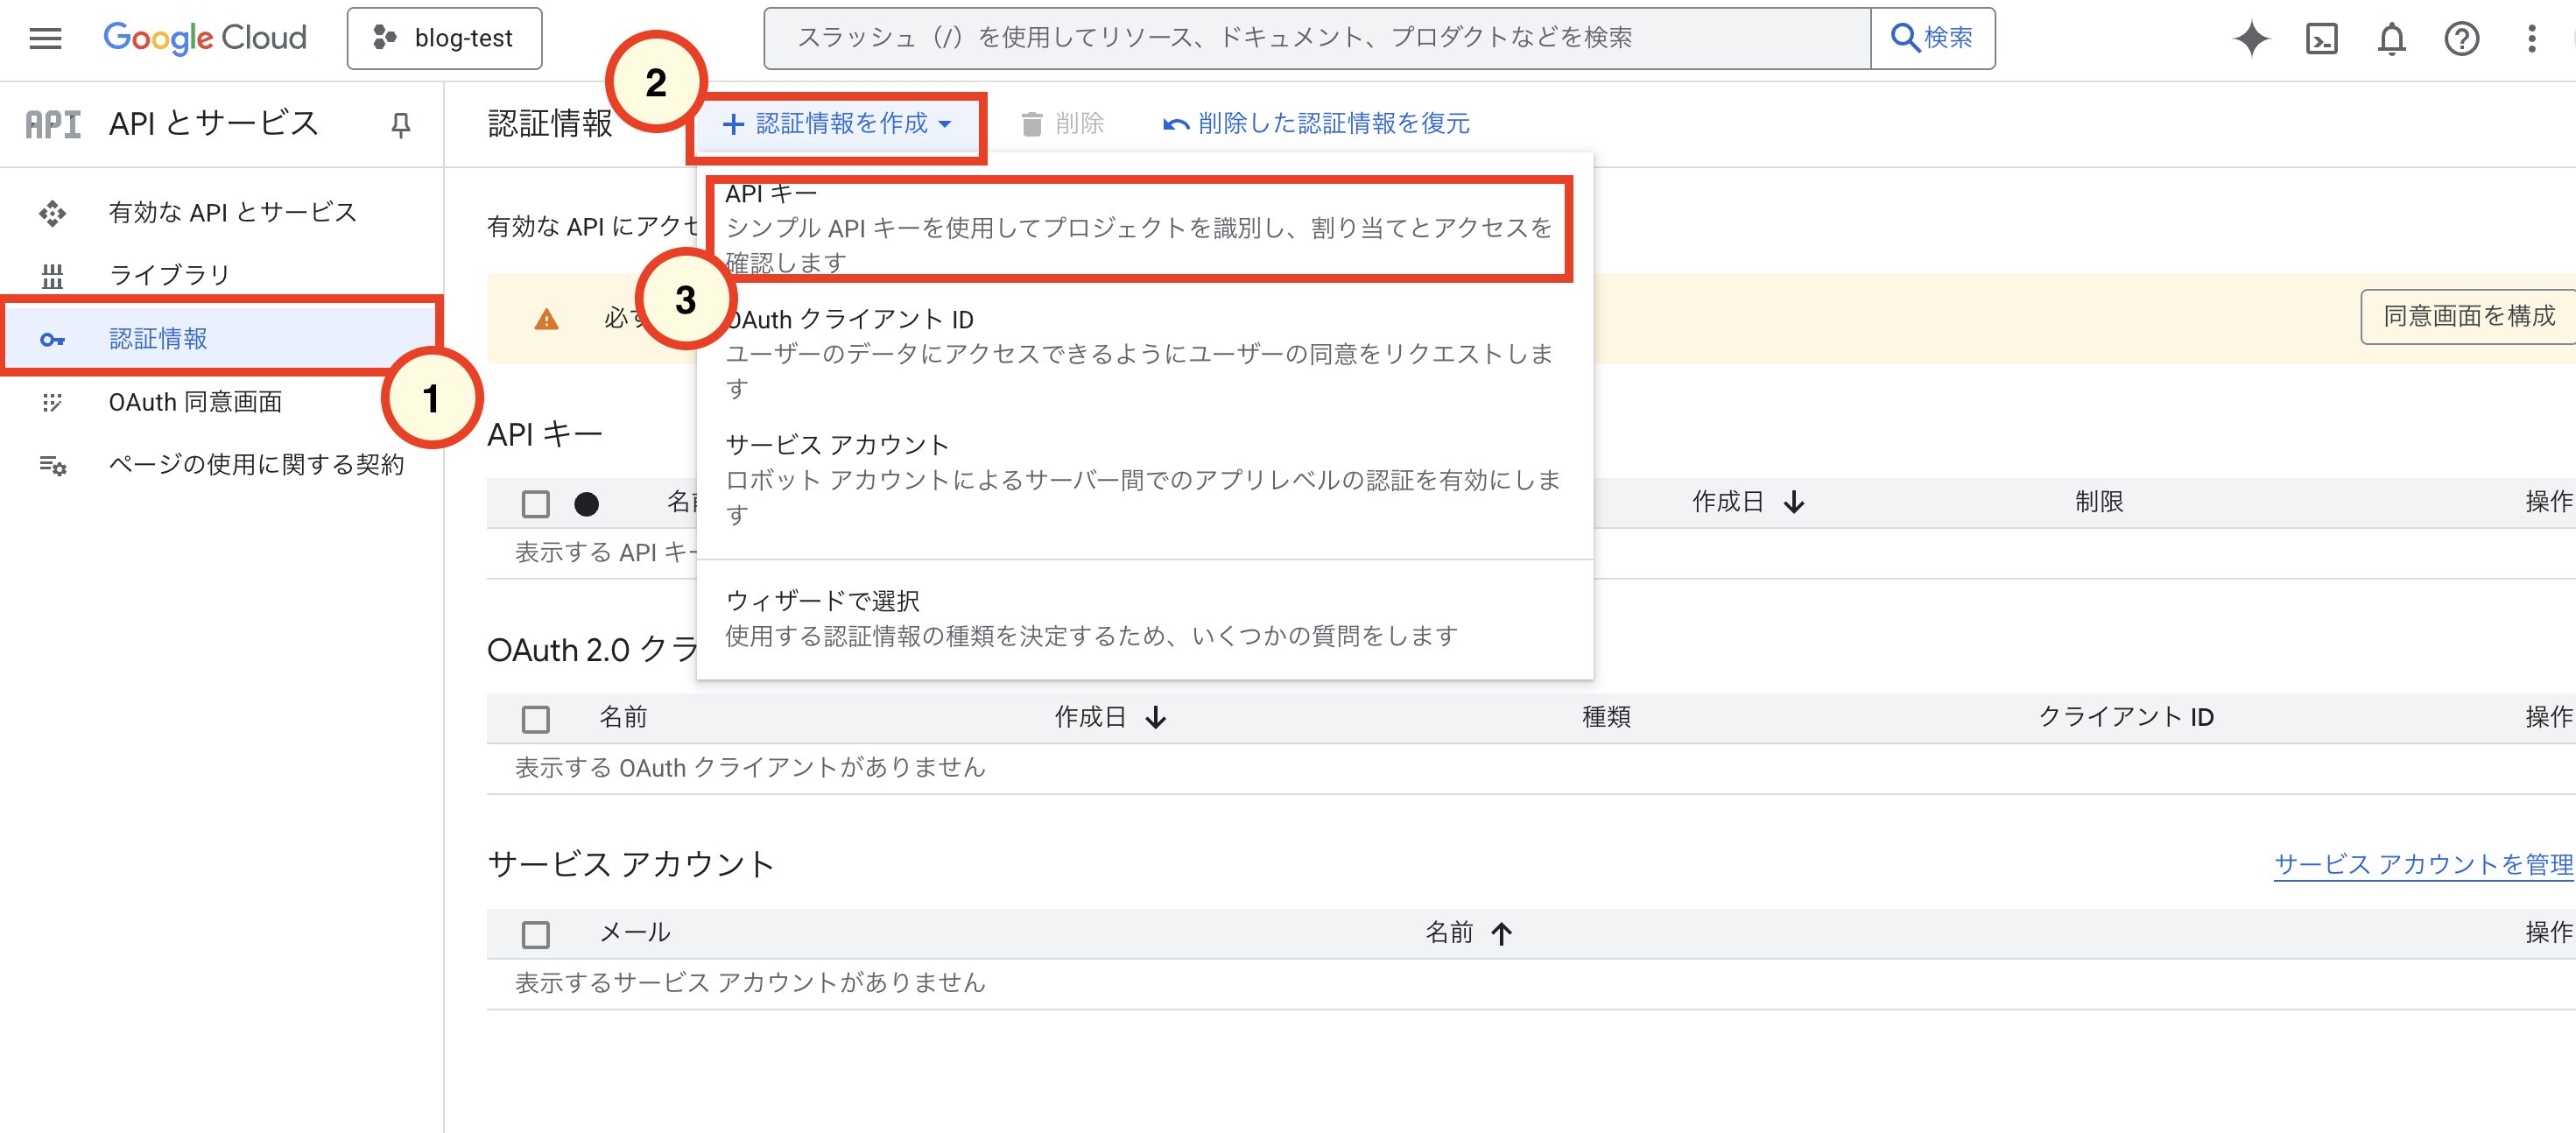Activate Cloud Shell terminal icon

(x=2321, y=39)
